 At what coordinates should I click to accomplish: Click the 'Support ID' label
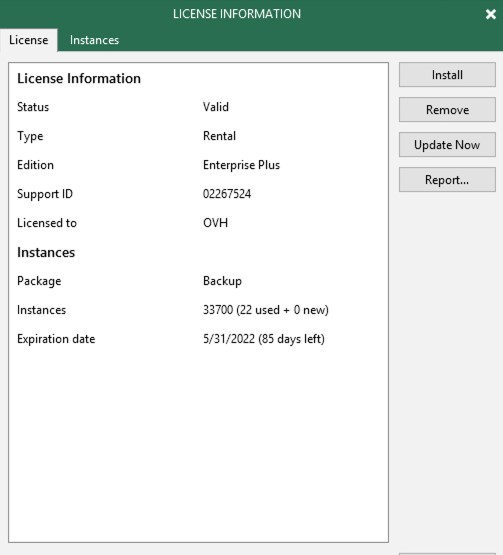[45, 194]
